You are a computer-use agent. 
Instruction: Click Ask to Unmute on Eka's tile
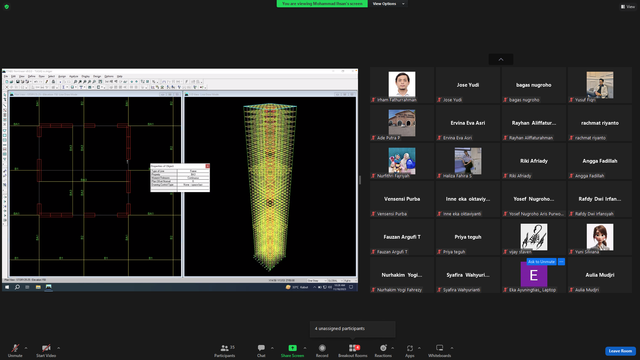click(x=542, y=262)
